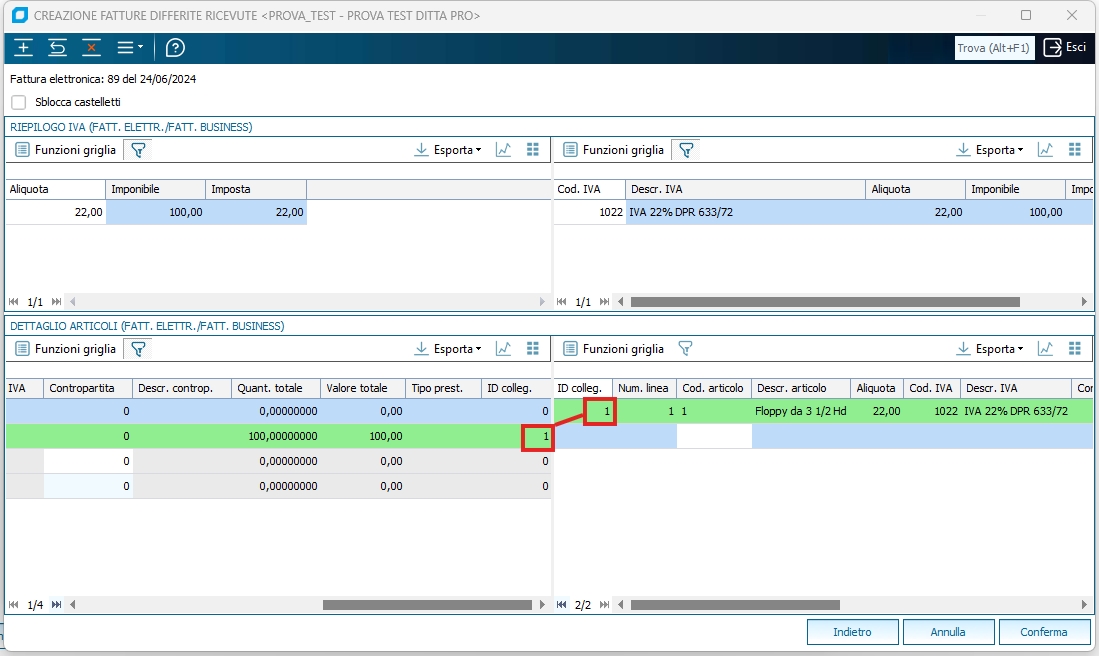This screenshot has height=656, width=1099.
Task: Open Funzioni griglia in right Riepilogo IVA grid
Action: (613, 150)
